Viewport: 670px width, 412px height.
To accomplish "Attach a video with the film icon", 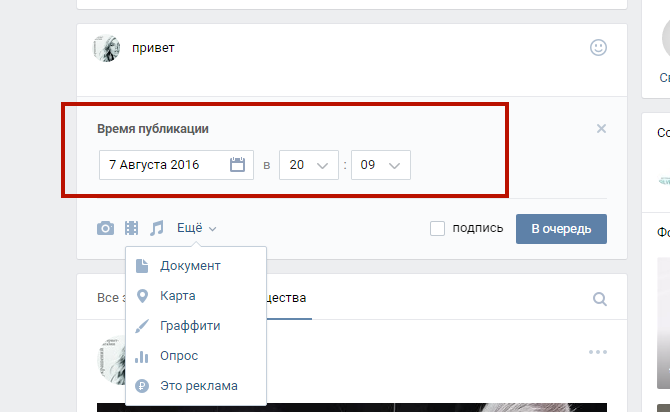I will click(131, 228).
